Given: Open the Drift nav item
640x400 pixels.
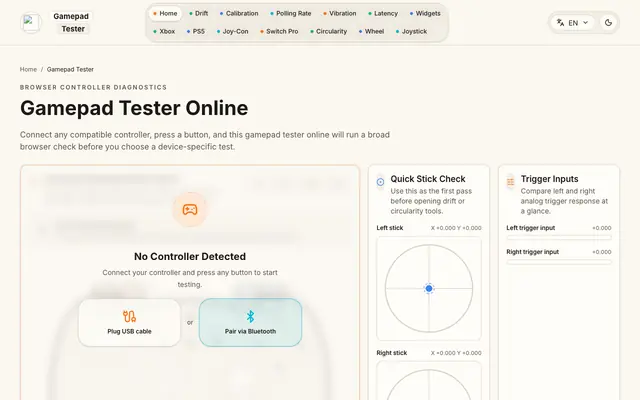Looking at the screenshot, I should tap(199, 13).
